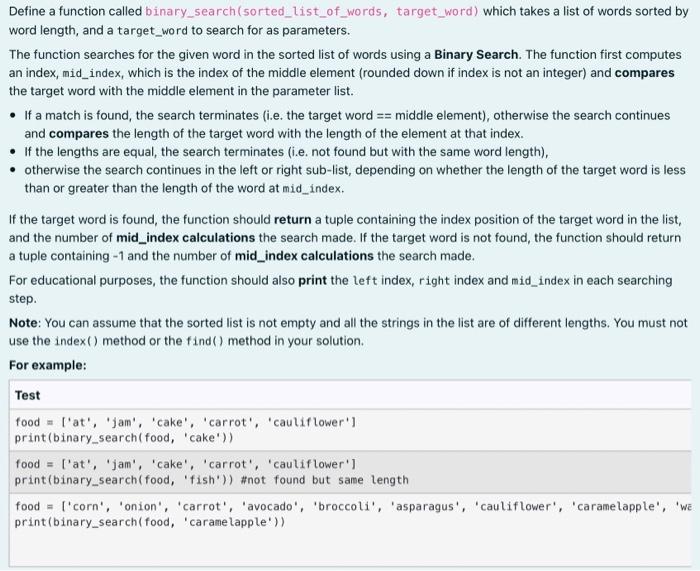Click the bullet 'If the lengths are equal'
Image resolution: width=700 pixels, height=571 pixels.
(x=286, y=152)
